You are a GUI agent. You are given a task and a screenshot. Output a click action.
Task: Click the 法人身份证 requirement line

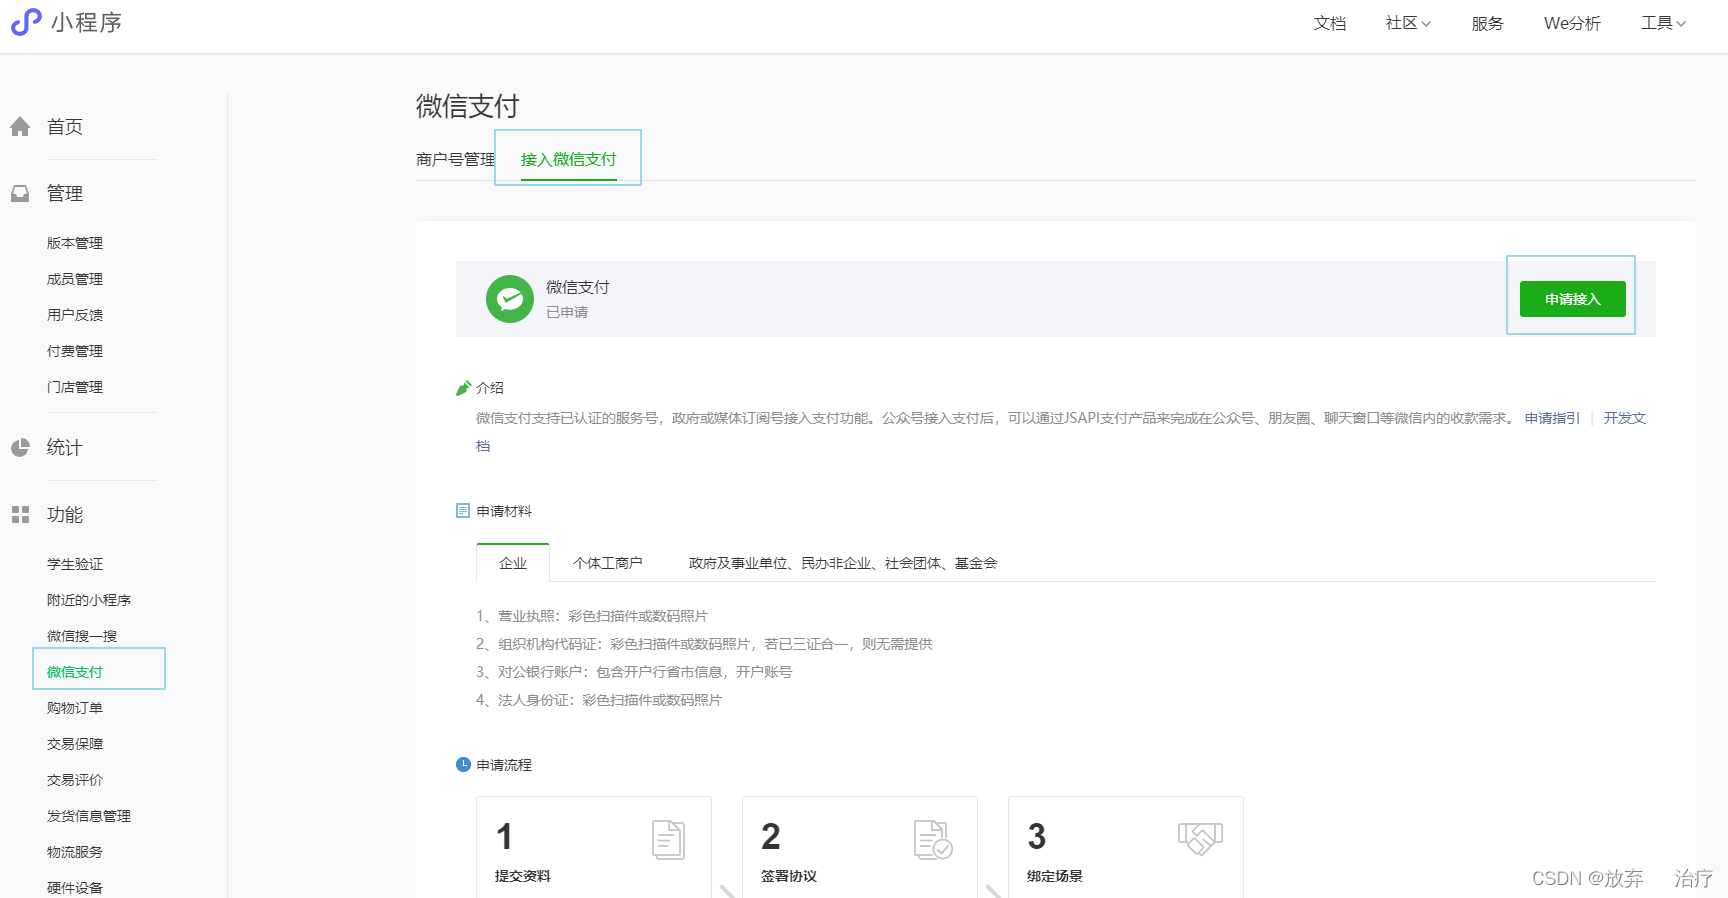(599, 700)
